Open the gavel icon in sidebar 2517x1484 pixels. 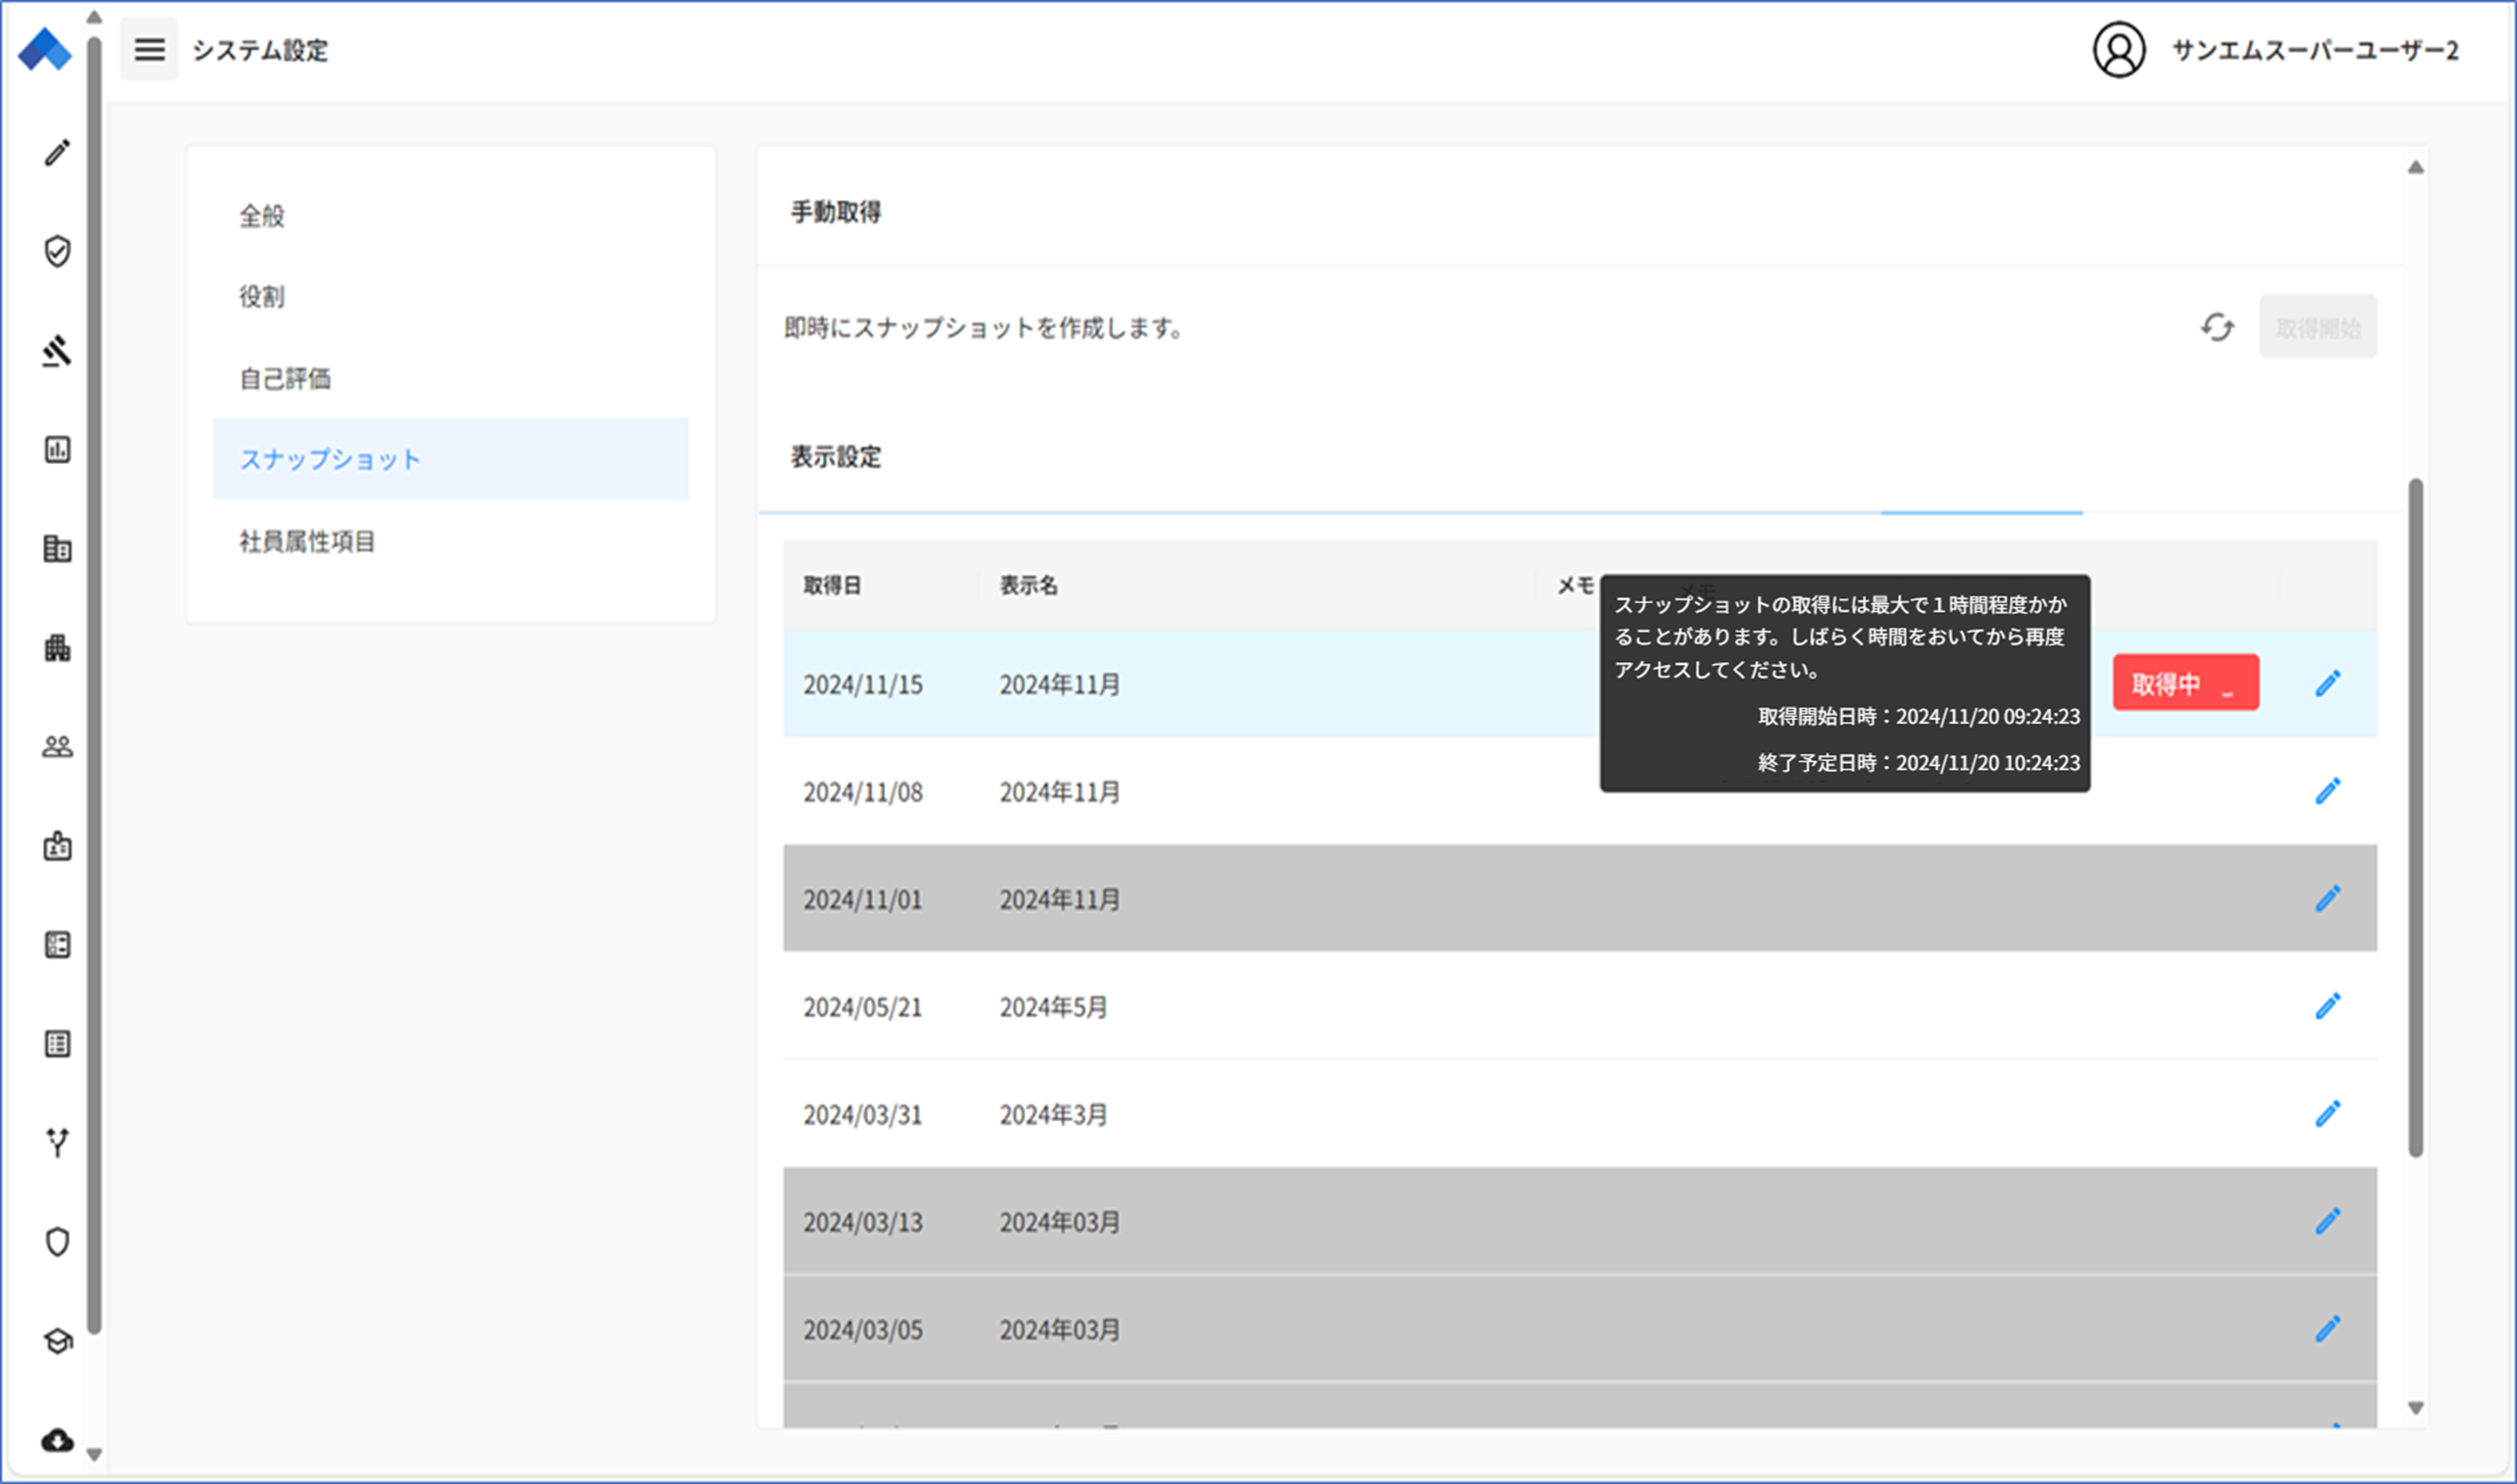[57, 350]
